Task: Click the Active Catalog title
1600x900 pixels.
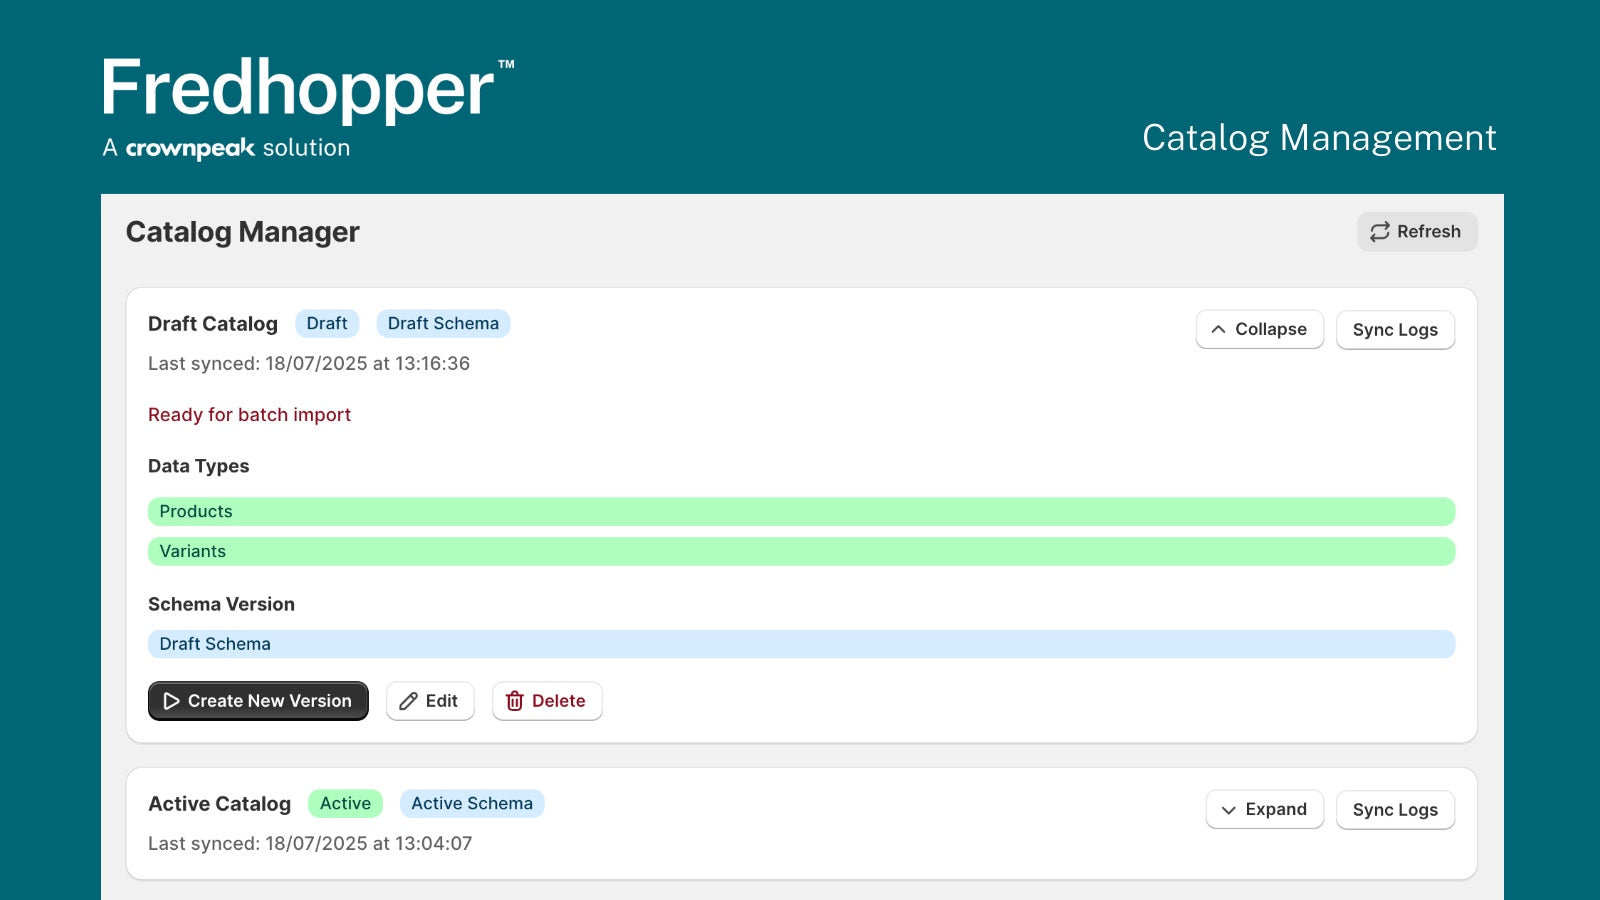Action: coord(219,804)
